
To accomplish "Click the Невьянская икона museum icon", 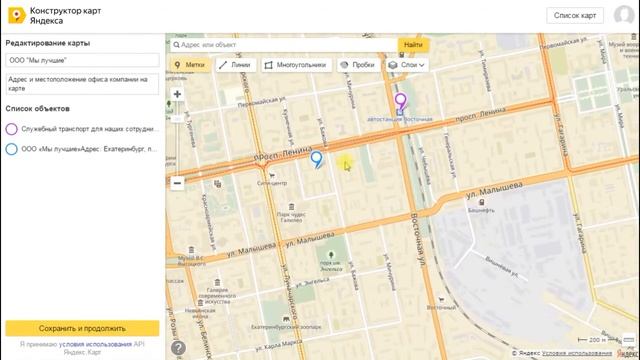I will [200, 302].
